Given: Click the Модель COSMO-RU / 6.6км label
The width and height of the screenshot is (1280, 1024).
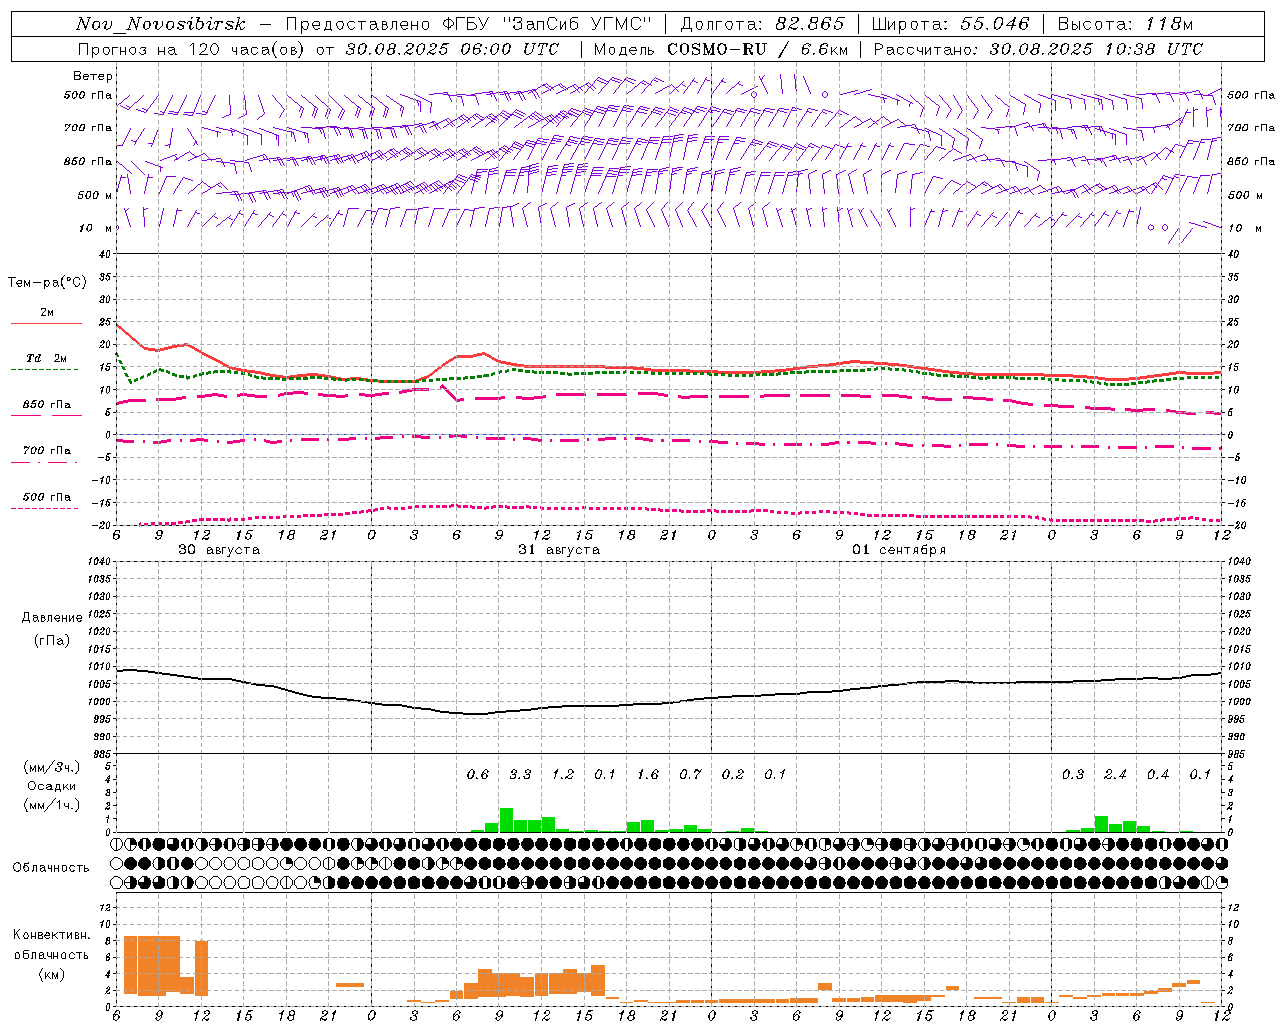Looking at the screenshot, I should (x=720, y=49).
